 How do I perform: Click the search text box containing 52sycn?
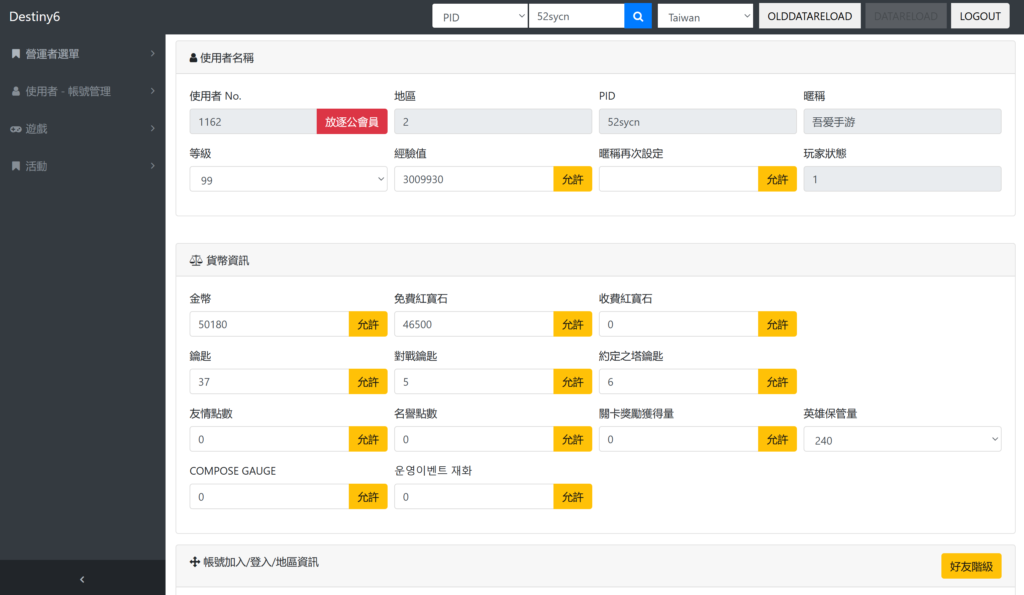pos(576,16)
